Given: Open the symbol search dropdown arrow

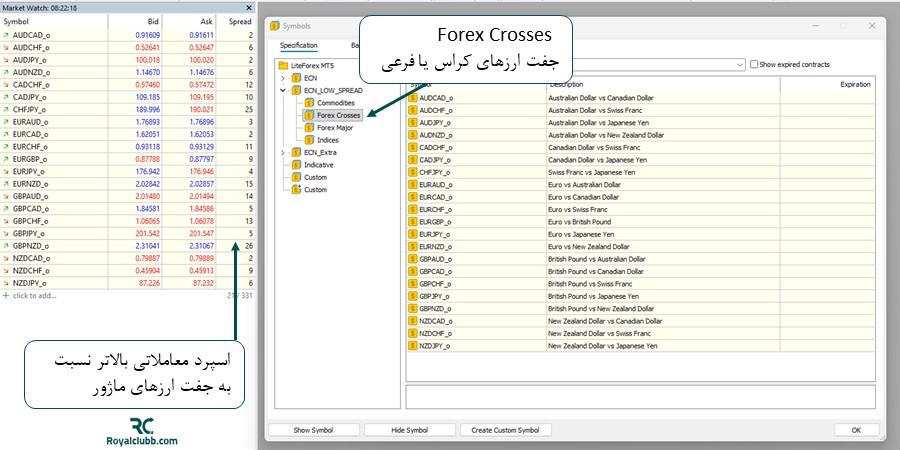Looking at the screenshot, I should click(x=740, y=64).
